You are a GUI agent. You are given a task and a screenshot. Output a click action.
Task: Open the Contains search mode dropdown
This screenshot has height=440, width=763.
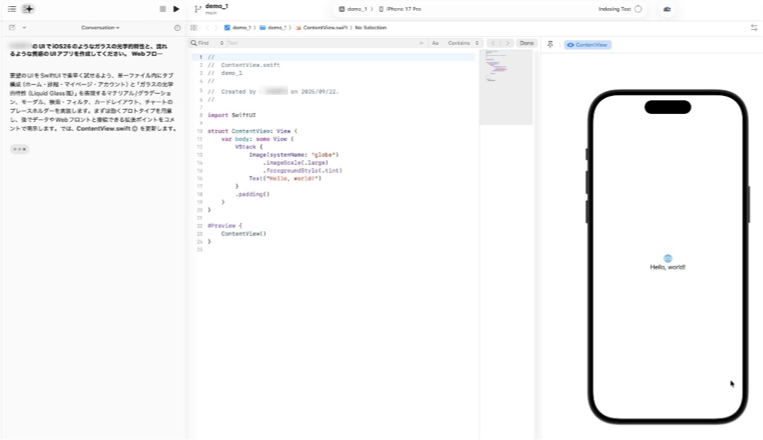point(461,44)
